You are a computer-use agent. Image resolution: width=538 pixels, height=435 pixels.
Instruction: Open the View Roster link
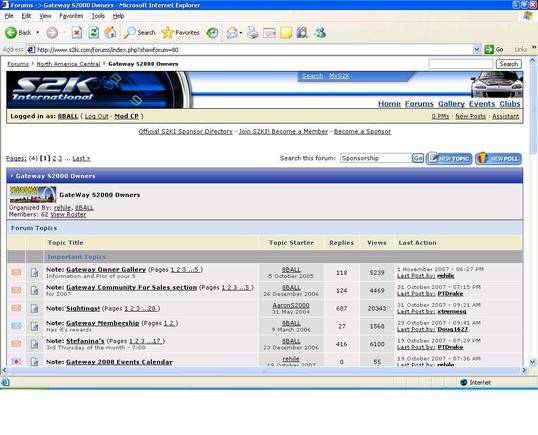click(x=68, y=214)
